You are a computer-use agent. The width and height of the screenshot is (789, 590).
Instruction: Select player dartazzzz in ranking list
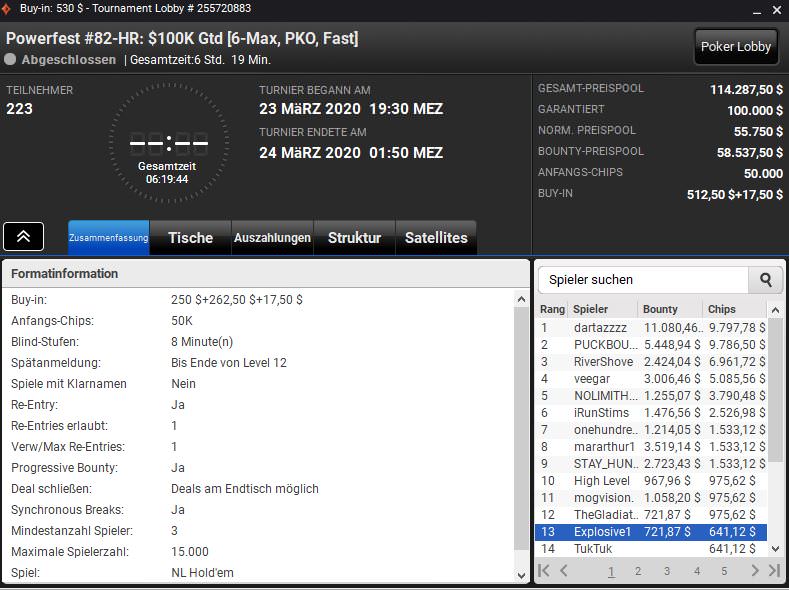tap(602, 327)
